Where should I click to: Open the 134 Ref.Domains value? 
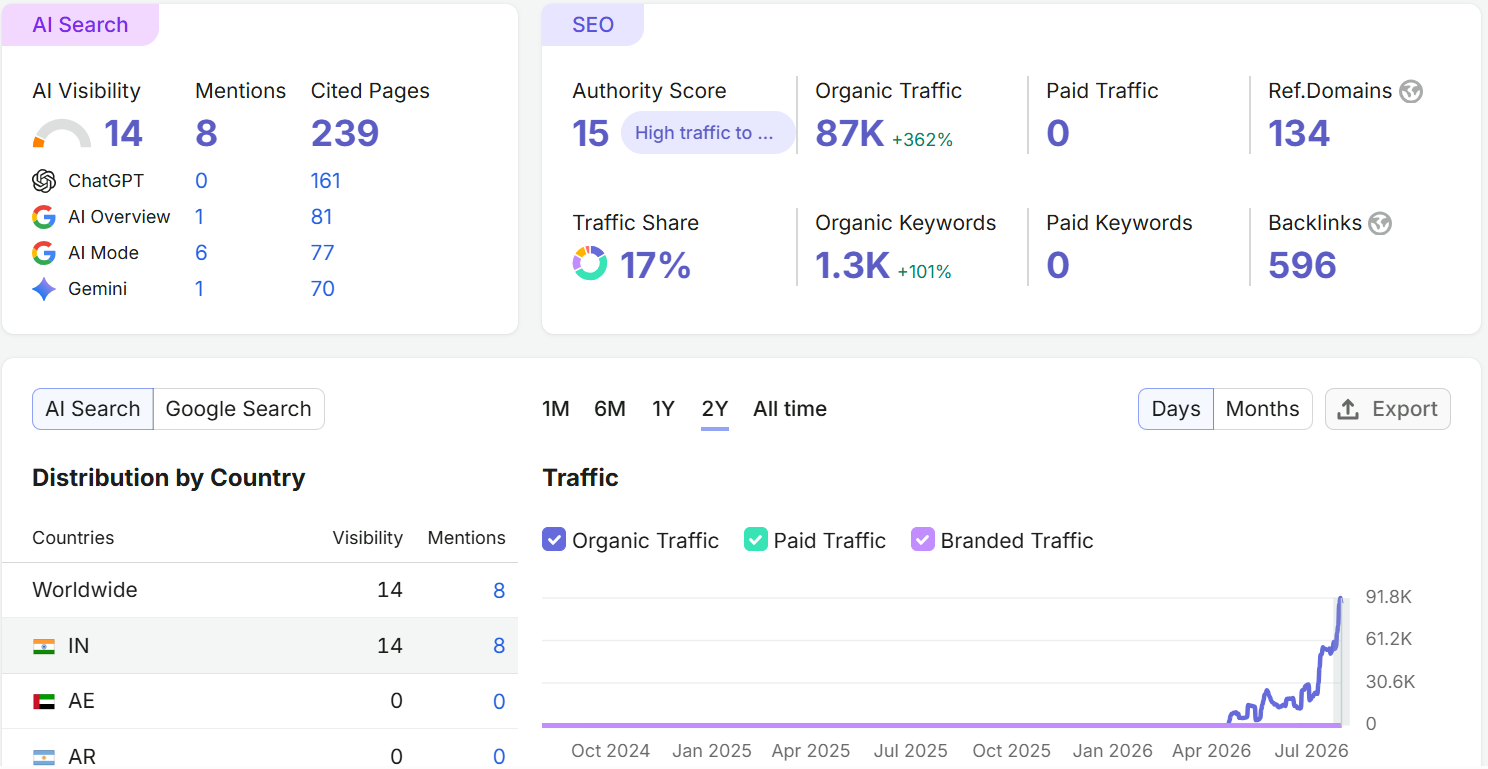[x=1299, y=133]
